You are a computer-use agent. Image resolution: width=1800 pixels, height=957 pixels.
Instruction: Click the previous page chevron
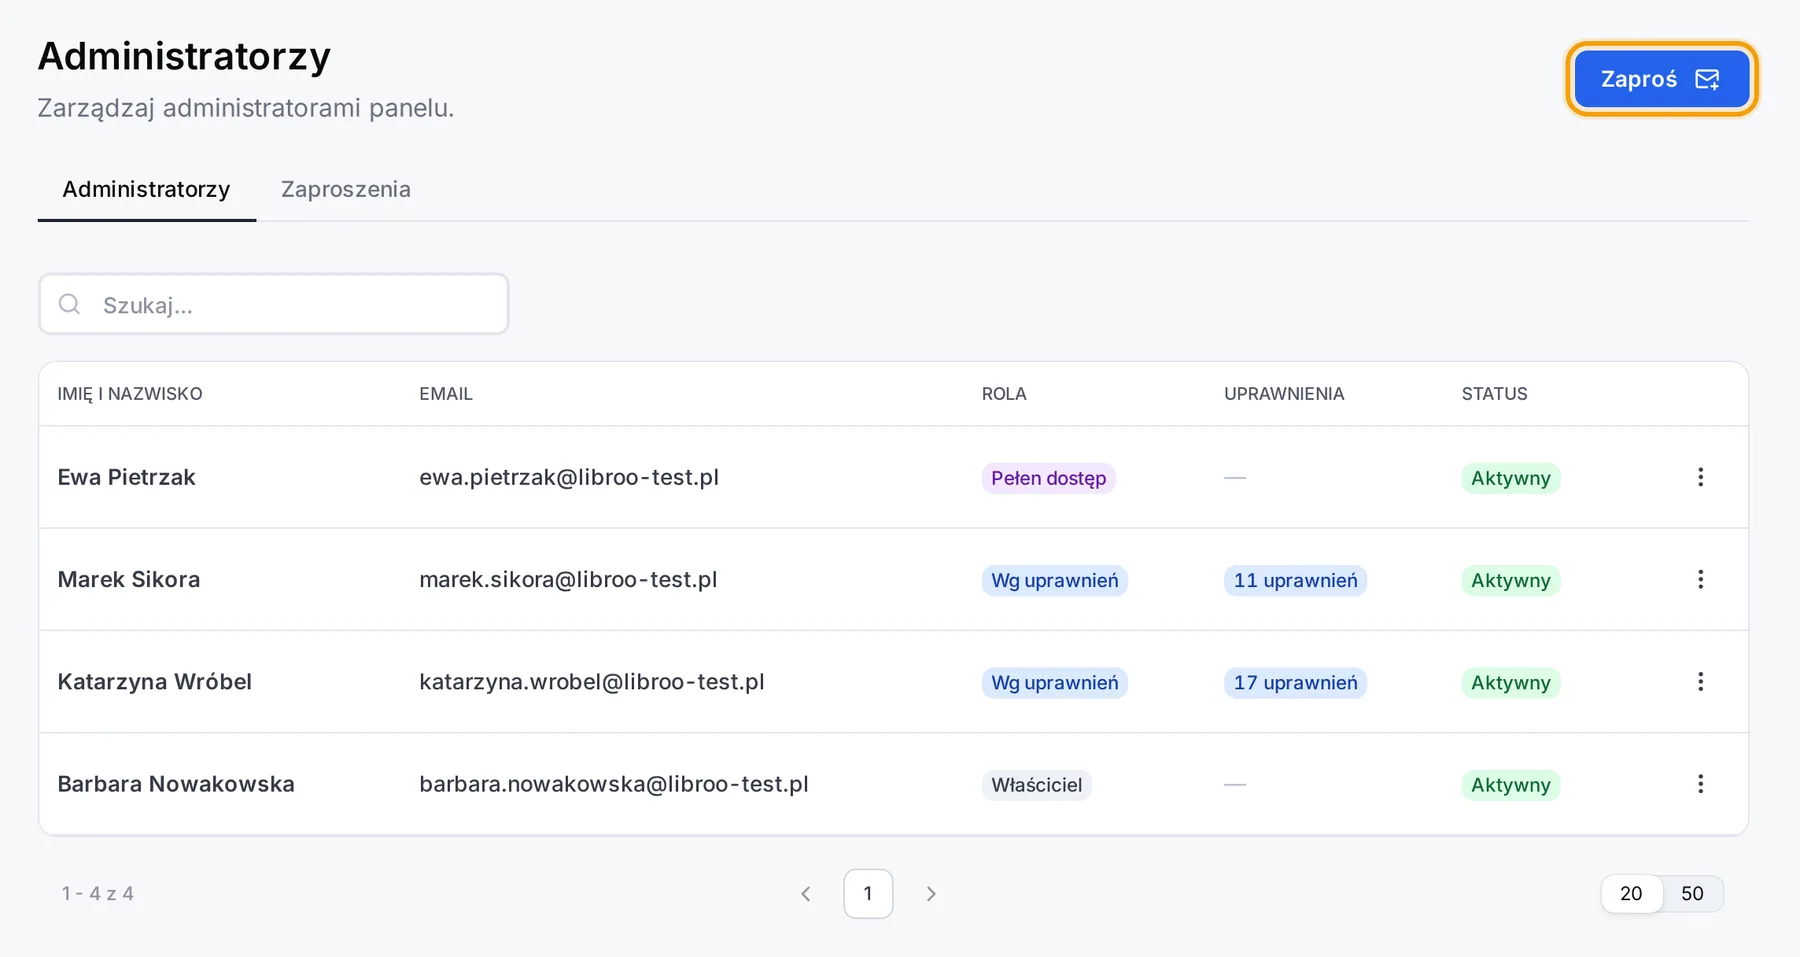tap(806, 894)
